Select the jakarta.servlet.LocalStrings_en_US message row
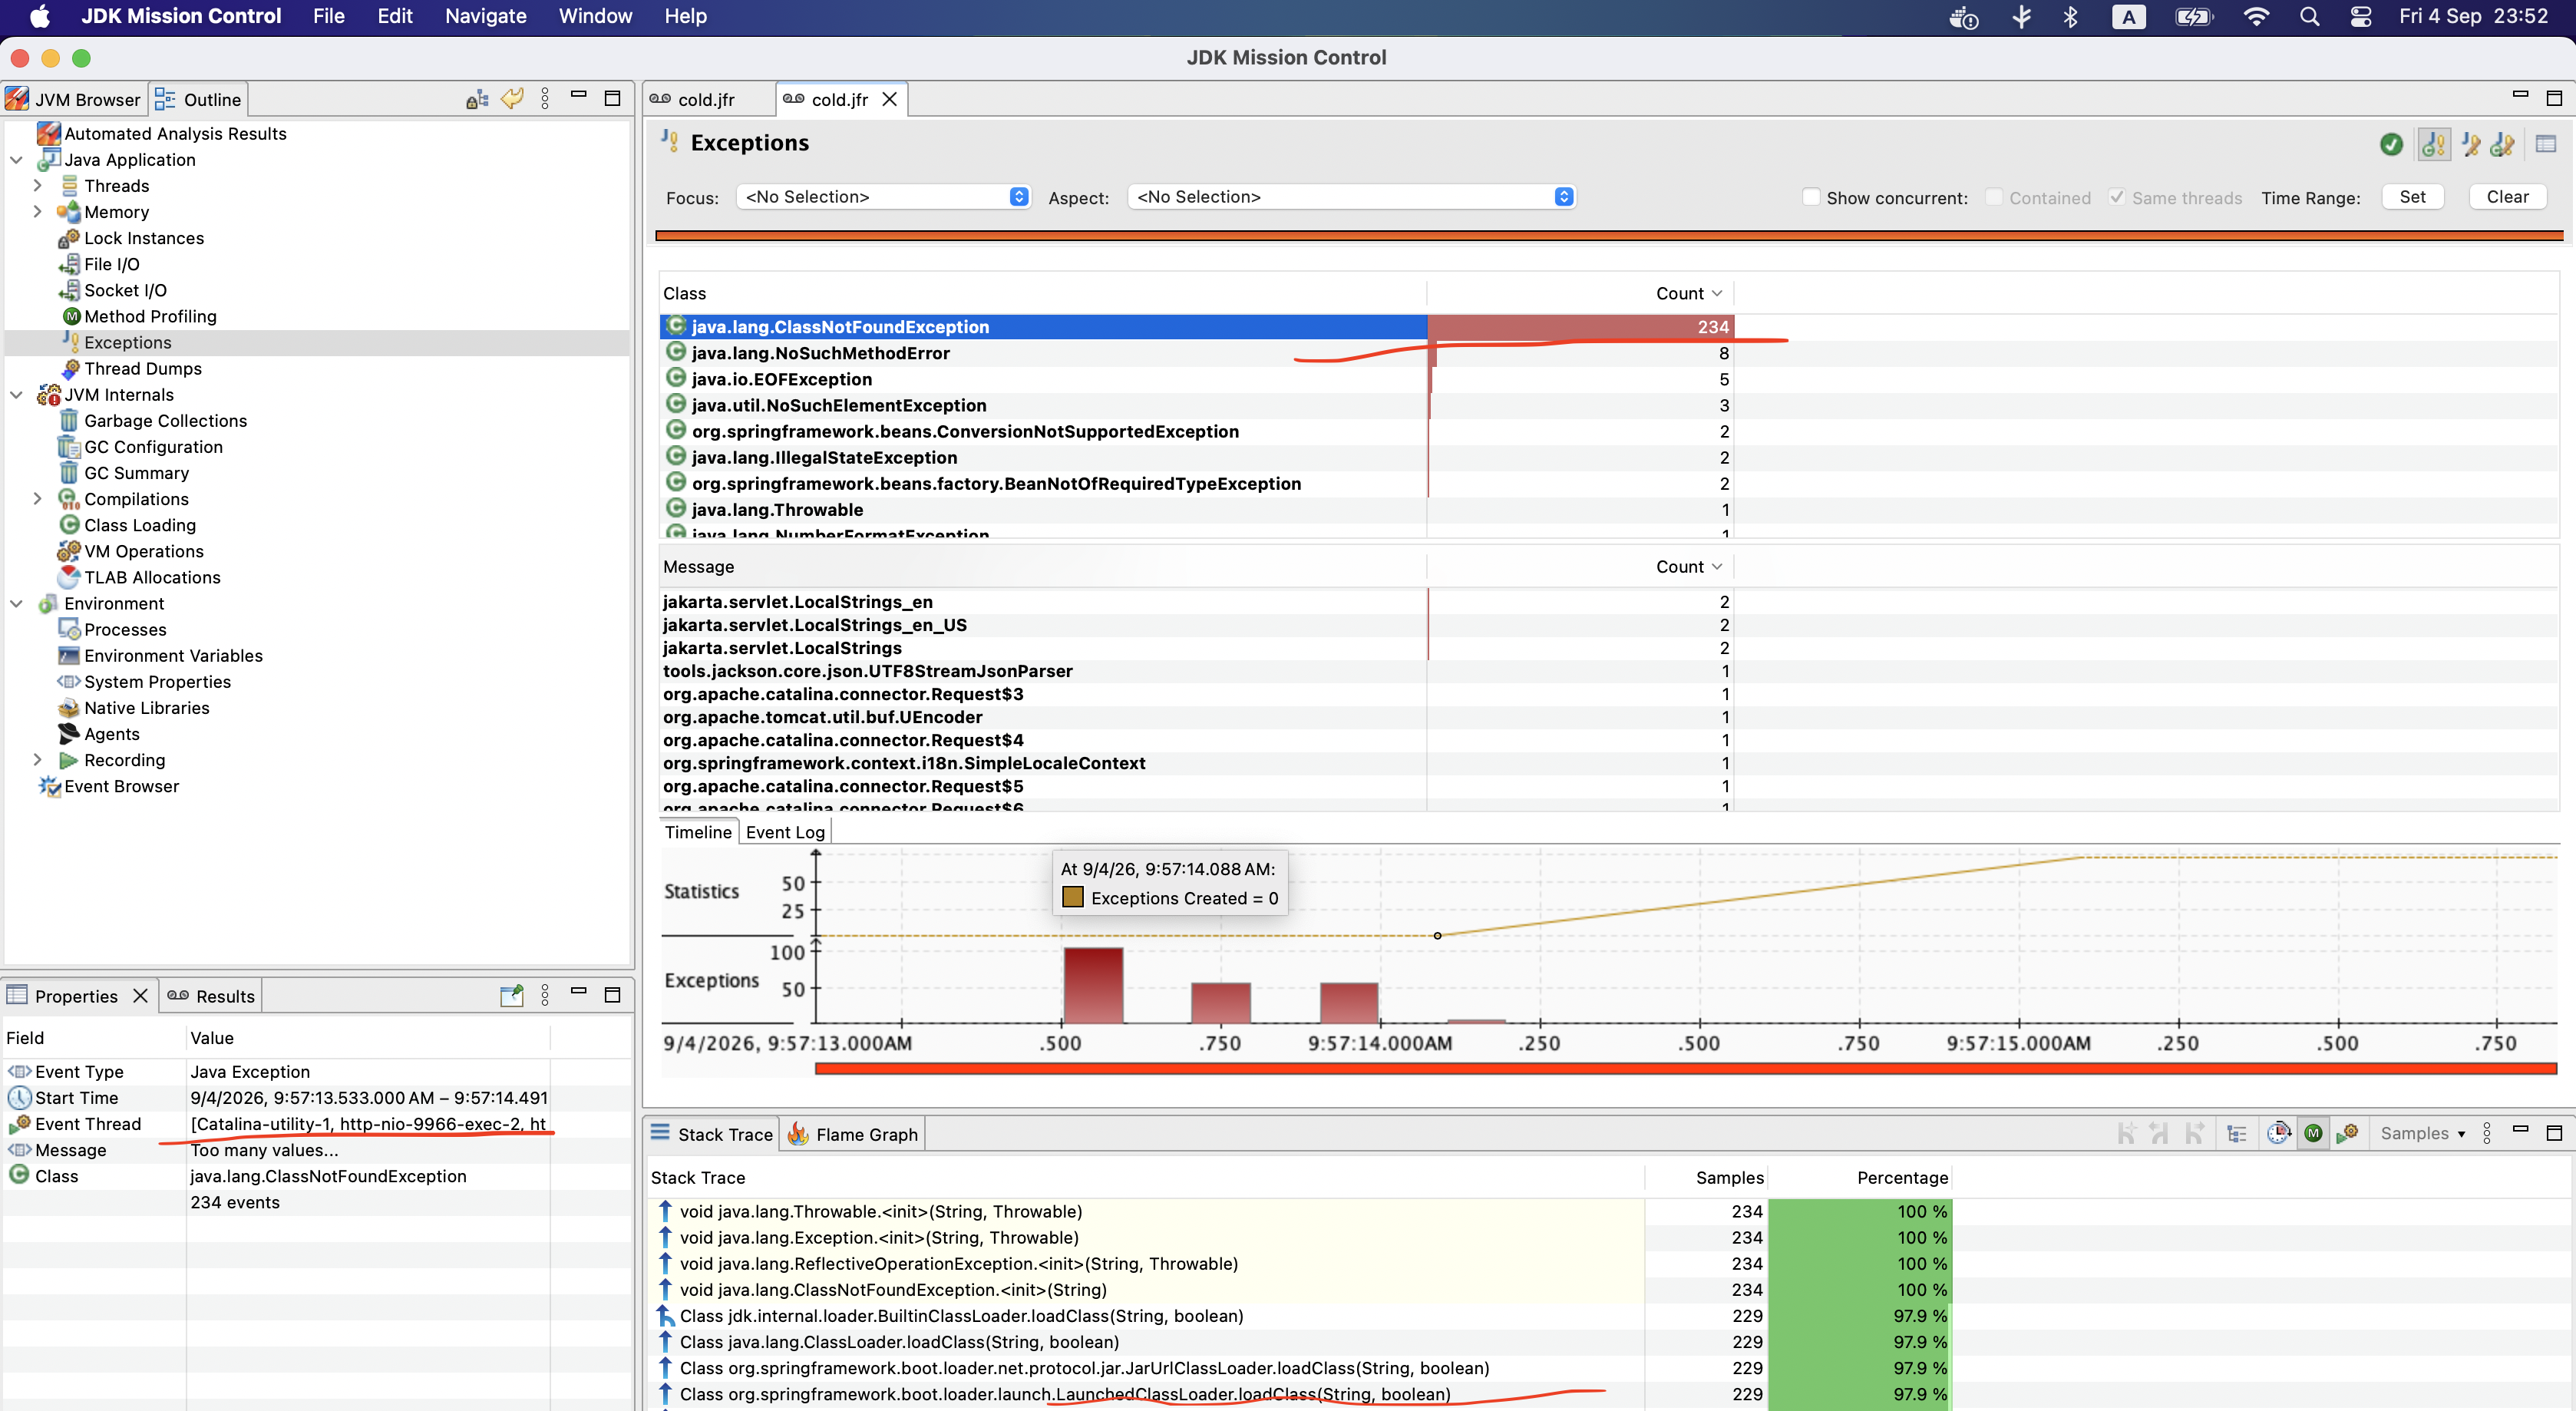 coord(1195,625)
